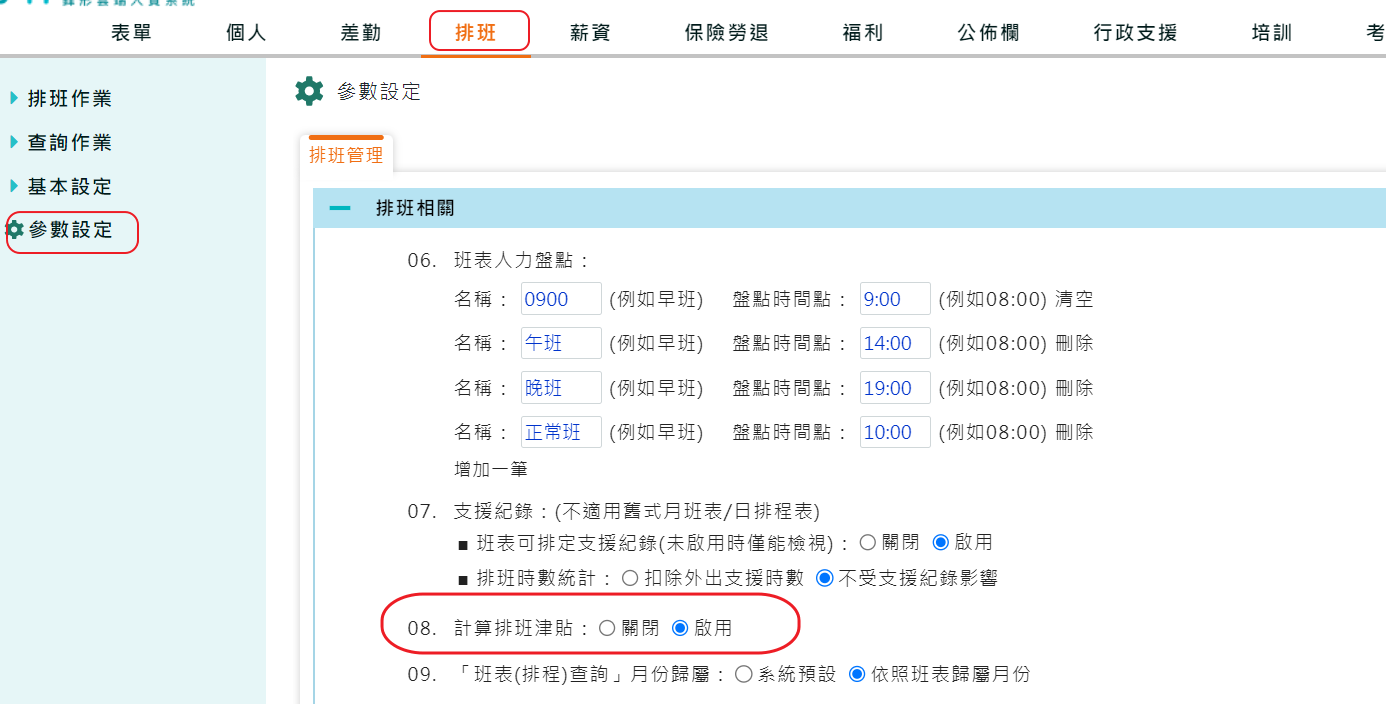This screenshot has width=1386, height=704.
Task: Select the 福利 menu item
Action: pyautogui.click(x=862, y=33)
